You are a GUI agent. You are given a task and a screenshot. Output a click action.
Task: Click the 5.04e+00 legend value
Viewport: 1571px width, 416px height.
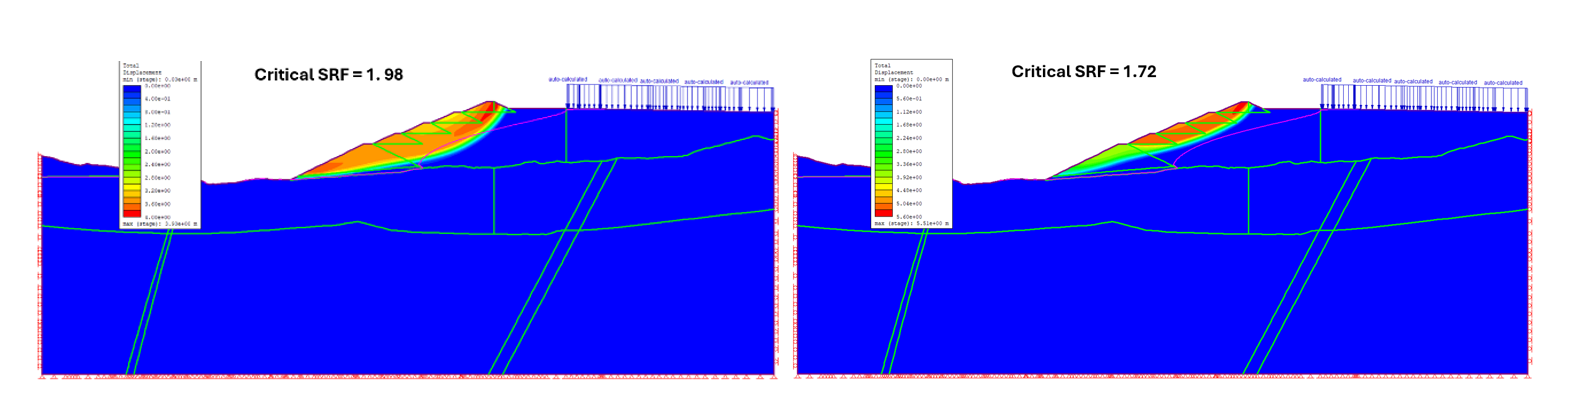pyautogui.click(x=909, y=203)
